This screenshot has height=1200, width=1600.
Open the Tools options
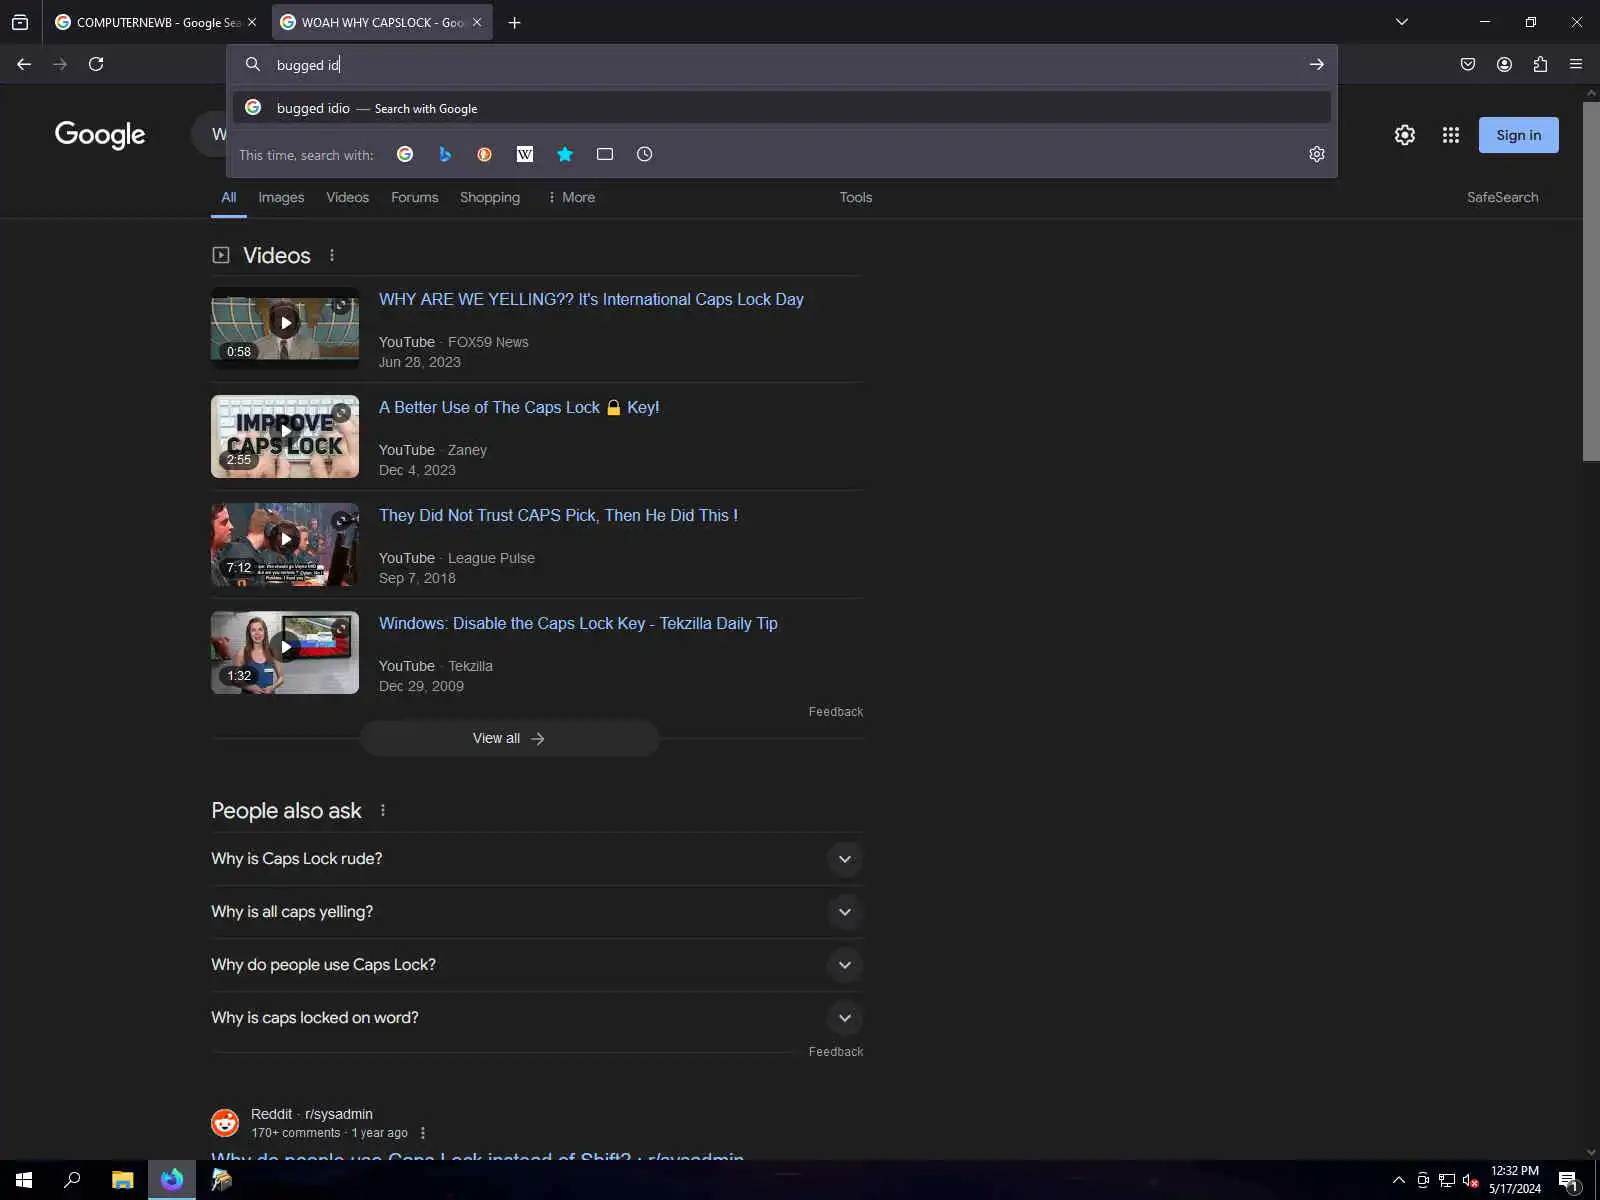point(856,197)
